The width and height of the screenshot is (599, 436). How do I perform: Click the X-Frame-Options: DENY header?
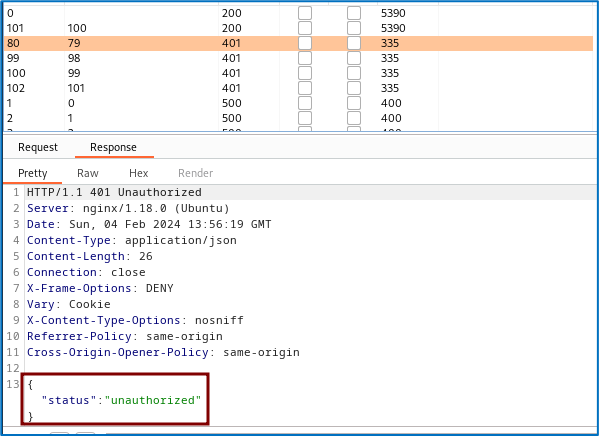click(x=100, y=288)
